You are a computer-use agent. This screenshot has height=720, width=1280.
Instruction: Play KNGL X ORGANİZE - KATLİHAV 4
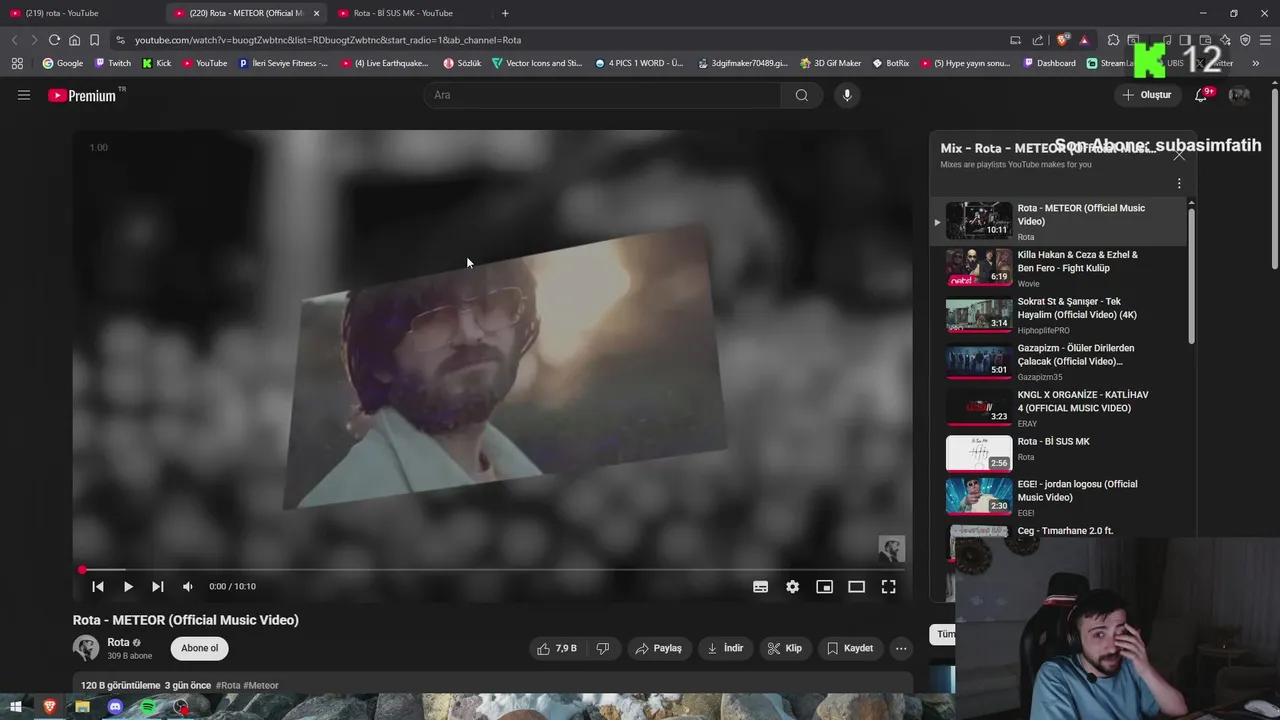click(1058, 408)
